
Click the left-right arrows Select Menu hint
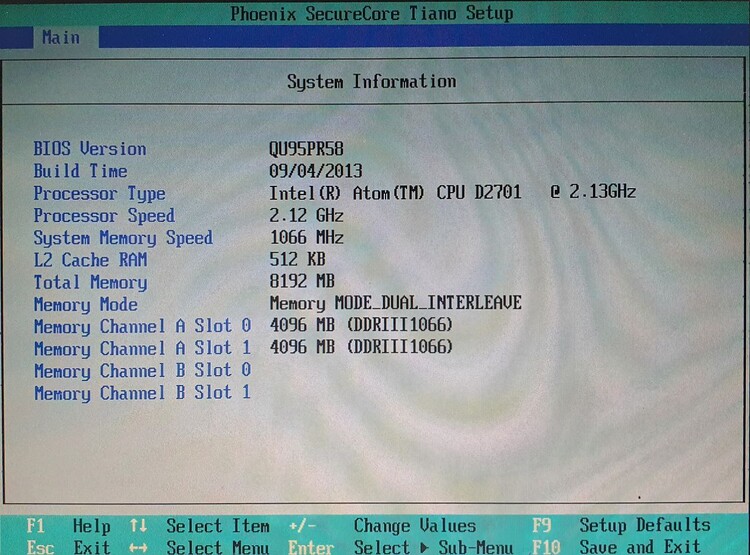199,547
